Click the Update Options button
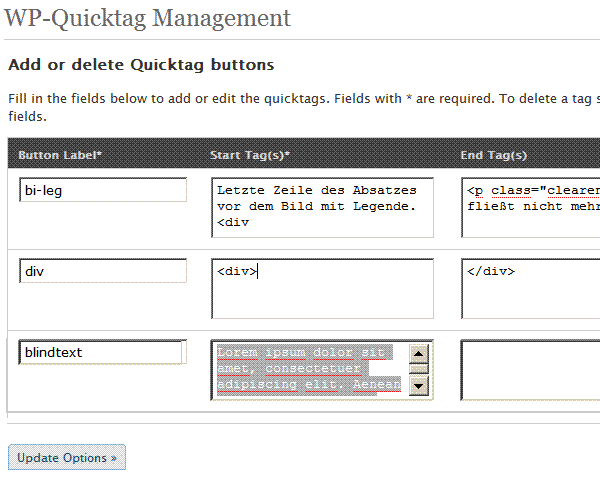 [67, 457]
